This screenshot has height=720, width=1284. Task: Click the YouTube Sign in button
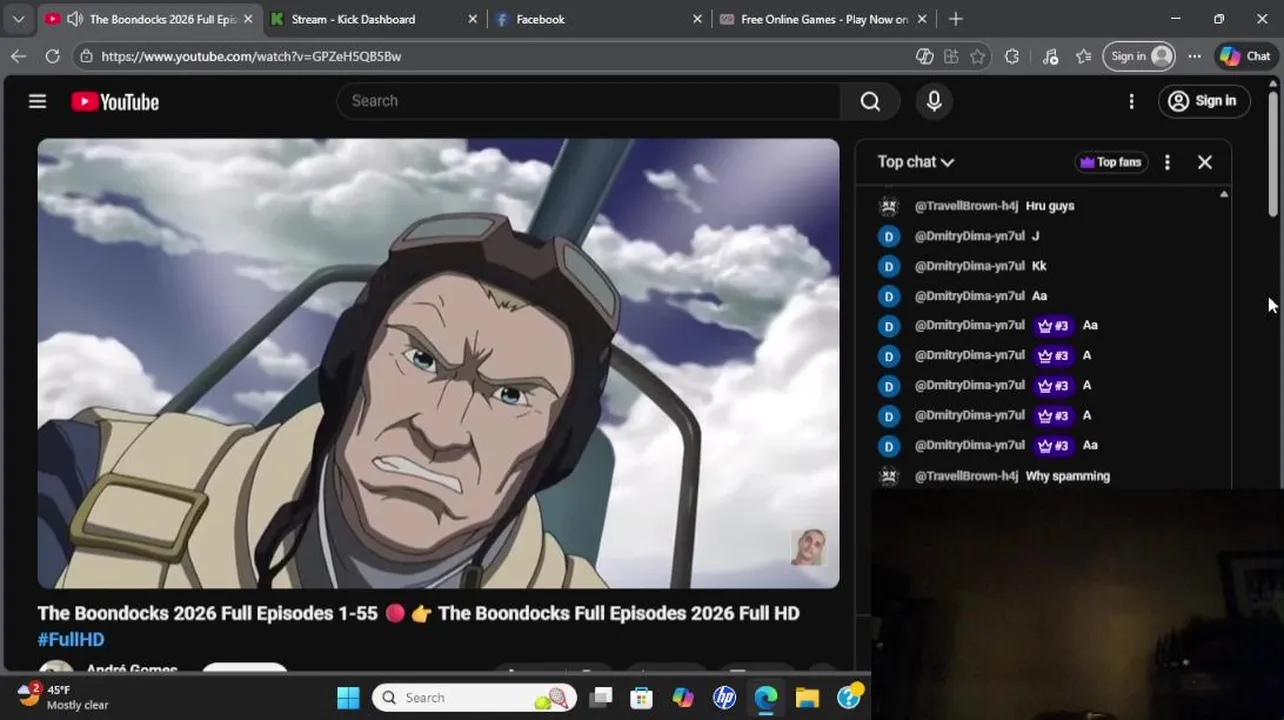pyautogui.click(x=1204, y=101)
